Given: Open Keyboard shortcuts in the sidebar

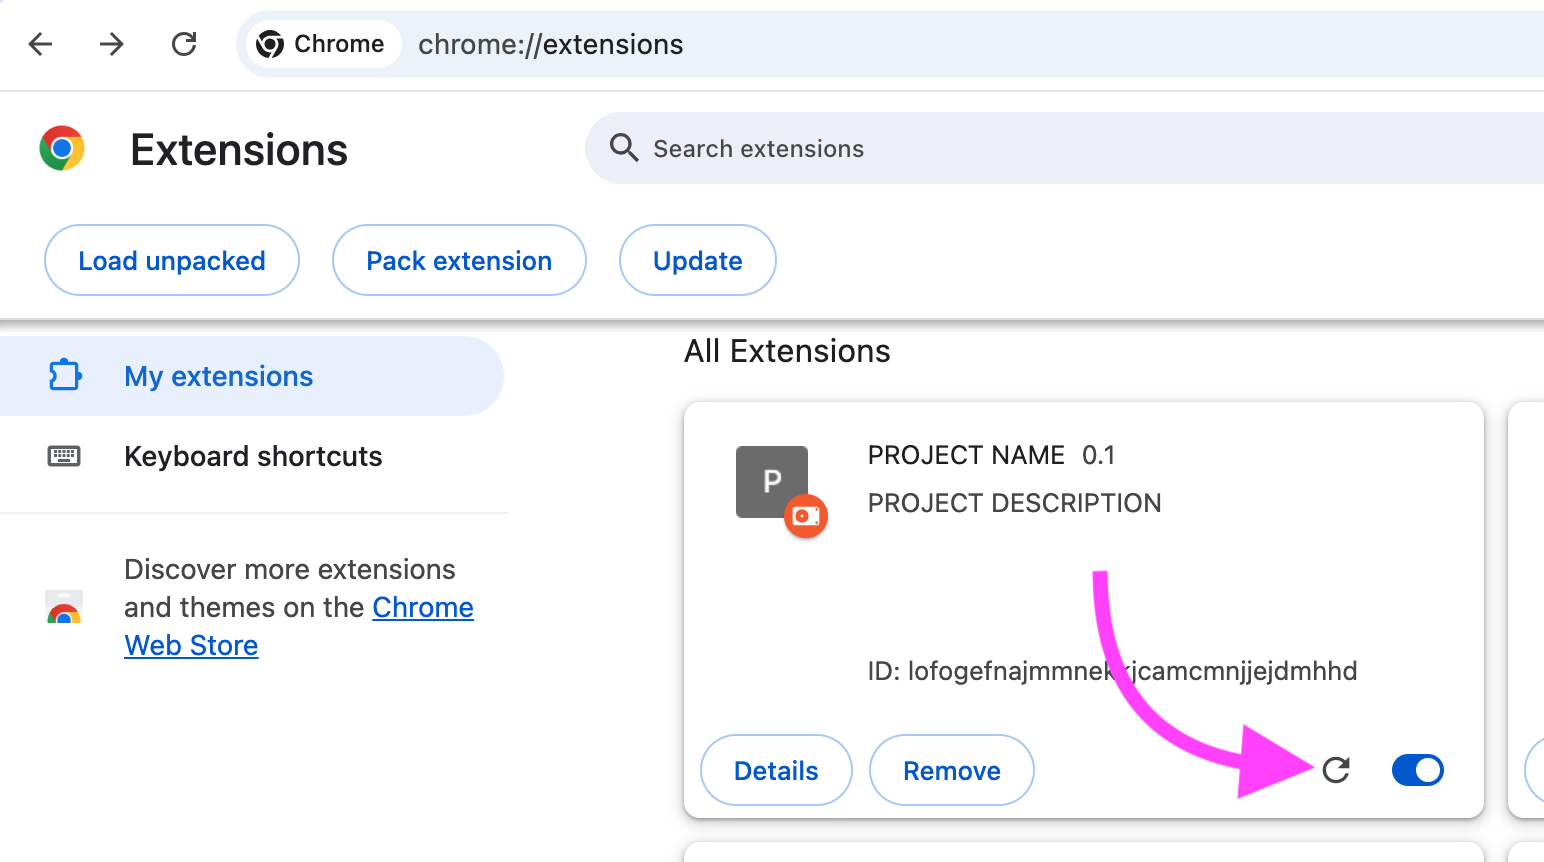Looking at the screenshot, I should coord(253,457).
